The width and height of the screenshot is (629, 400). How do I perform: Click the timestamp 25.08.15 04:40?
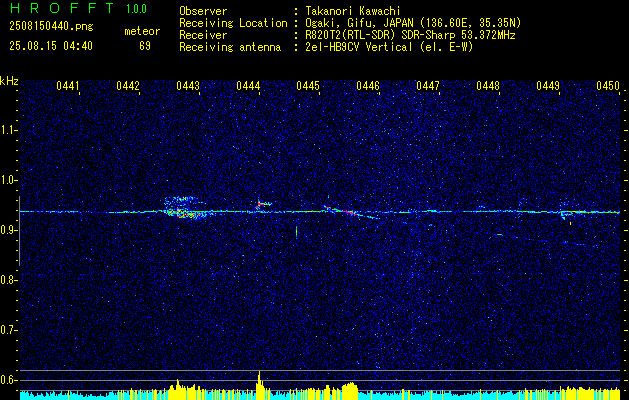51,46
